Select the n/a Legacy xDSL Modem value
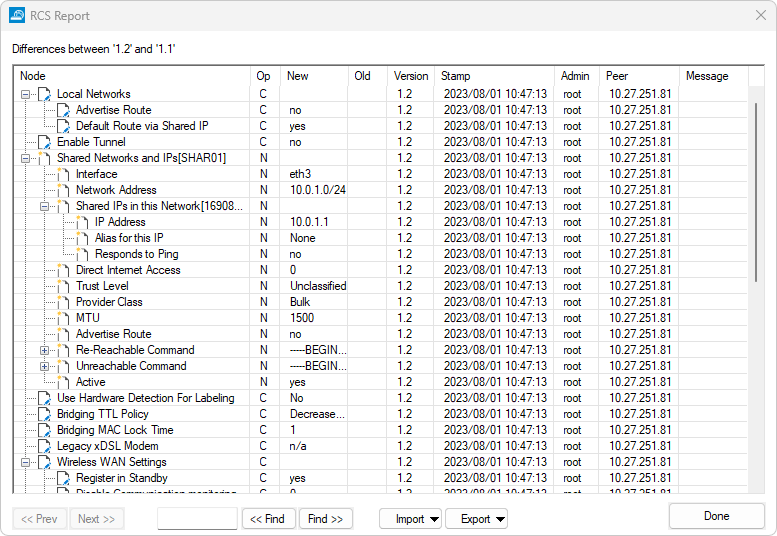Screen dimensions: 777x536 pos(298,446)
